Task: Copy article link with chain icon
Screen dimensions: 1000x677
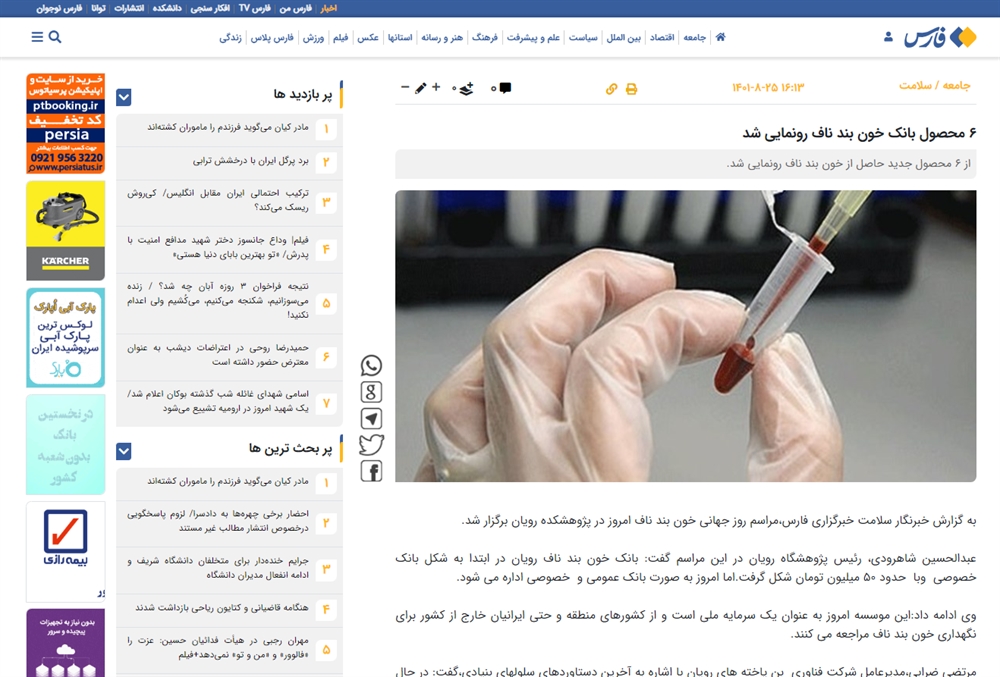Action: (611, 89)
